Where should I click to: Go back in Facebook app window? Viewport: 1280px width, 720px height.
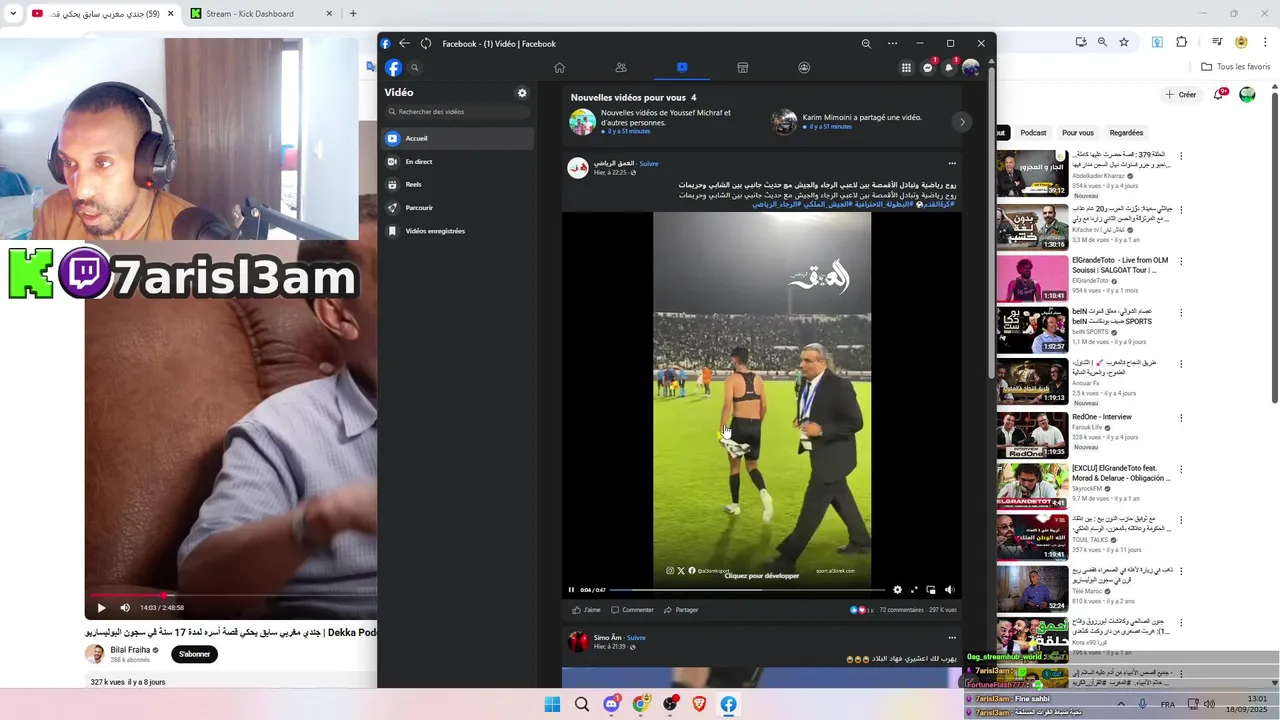point(404,43)
